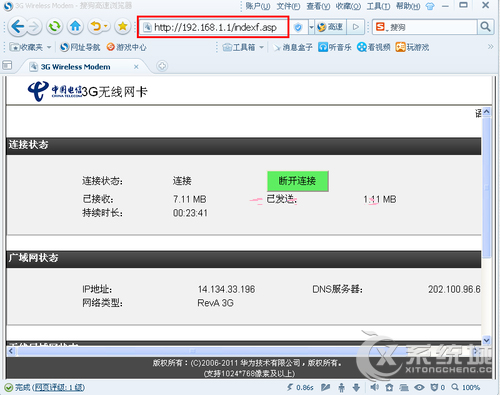The image size is (500, 395).
Task: Click the 听音乐 music shortcut
Action: pyautogui.click(x=335, y=47)
